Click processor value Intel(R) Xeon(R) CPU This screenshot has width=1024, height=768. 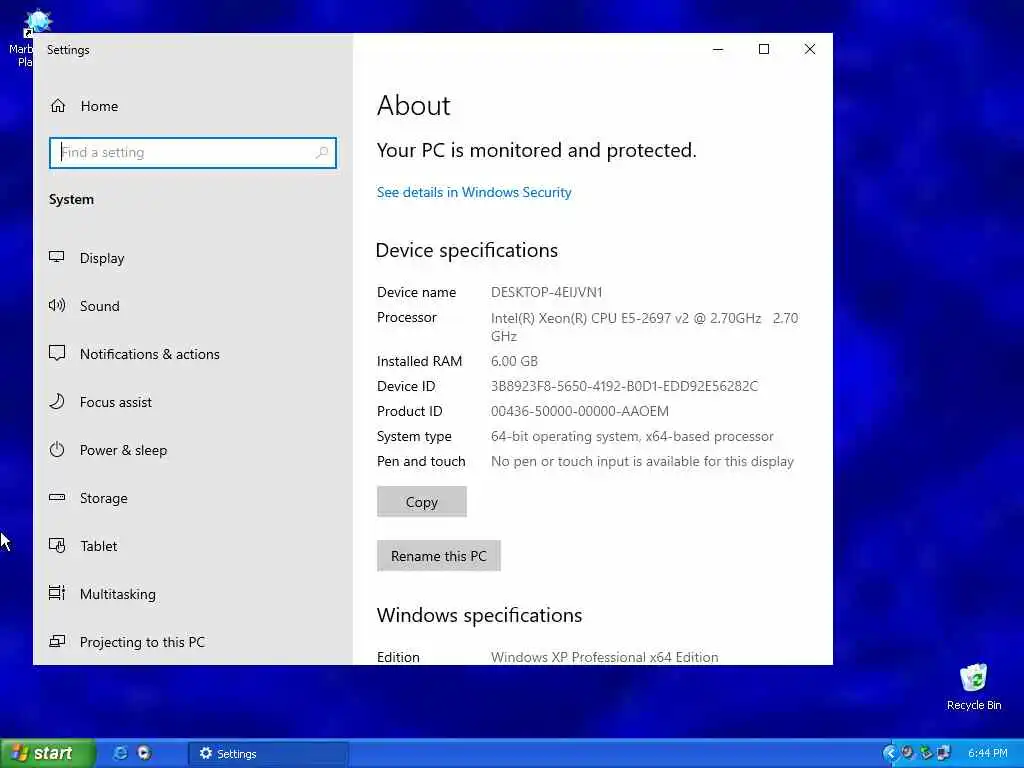tap(645, 327)
